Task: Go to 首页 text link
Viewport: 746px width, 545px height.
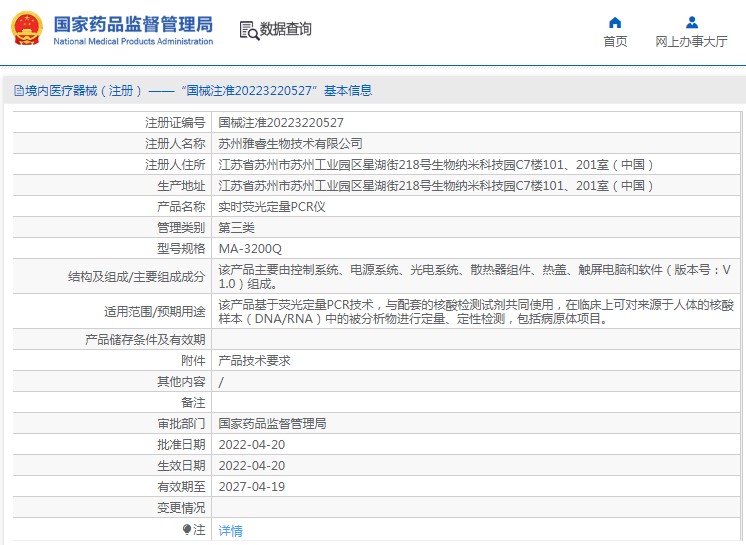Action: click(x=615, y=42)
